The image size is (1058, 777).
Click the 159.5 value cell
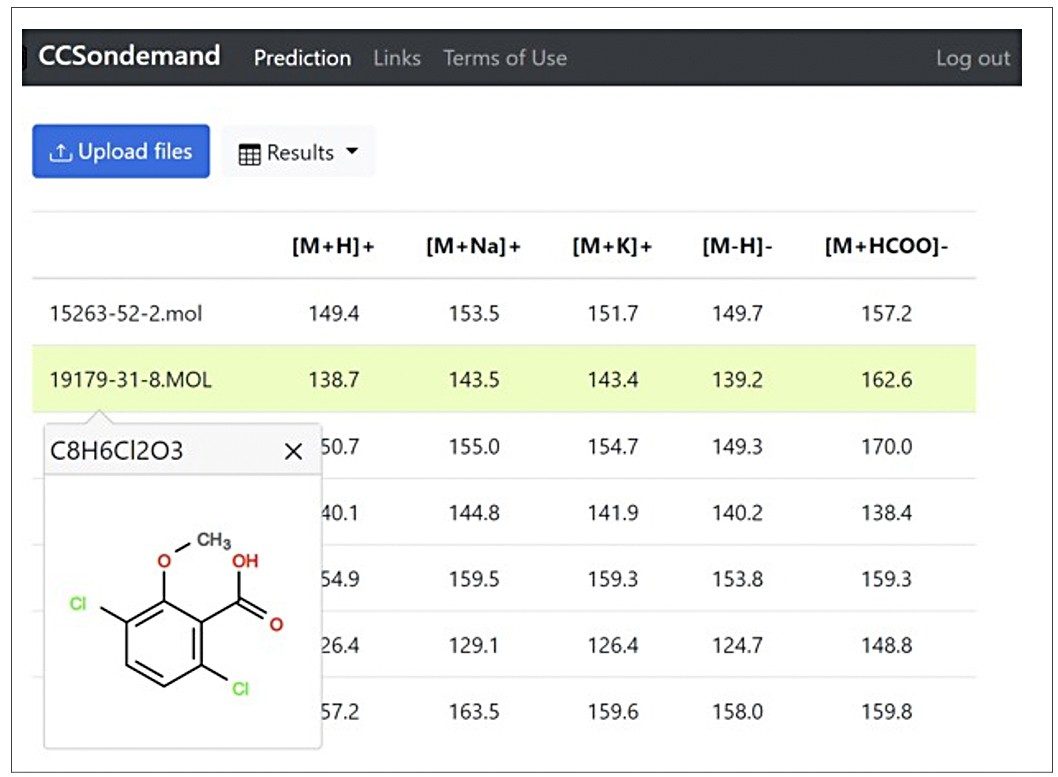tap(474, 579)
